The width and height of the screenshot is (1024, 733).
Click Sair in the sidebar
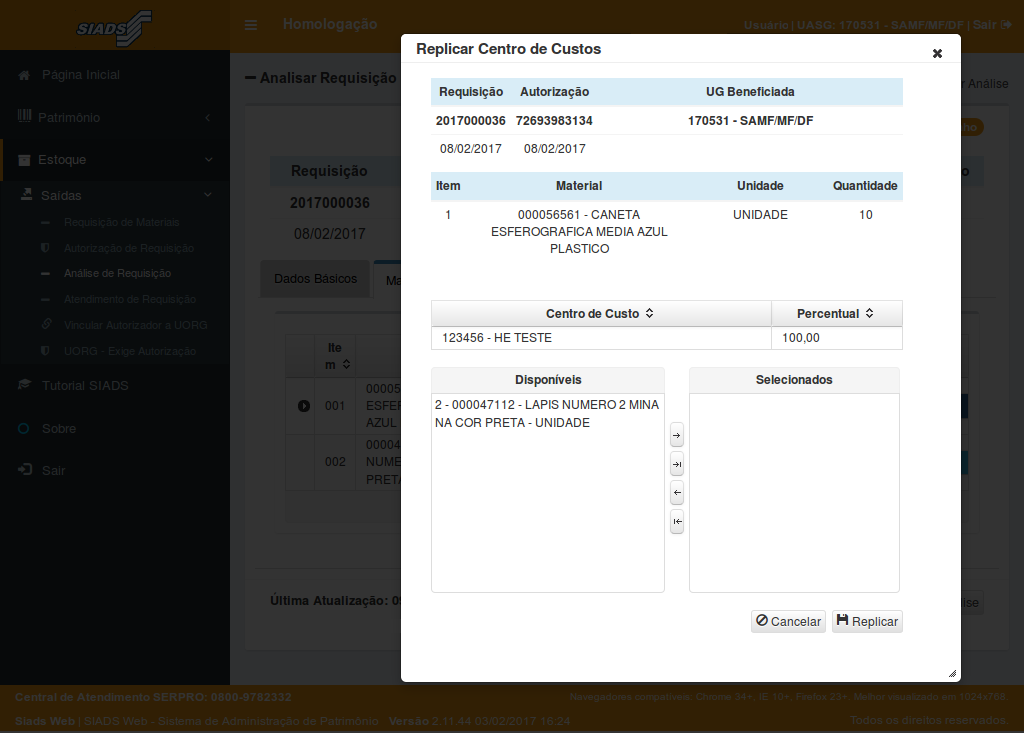point(53,470)
